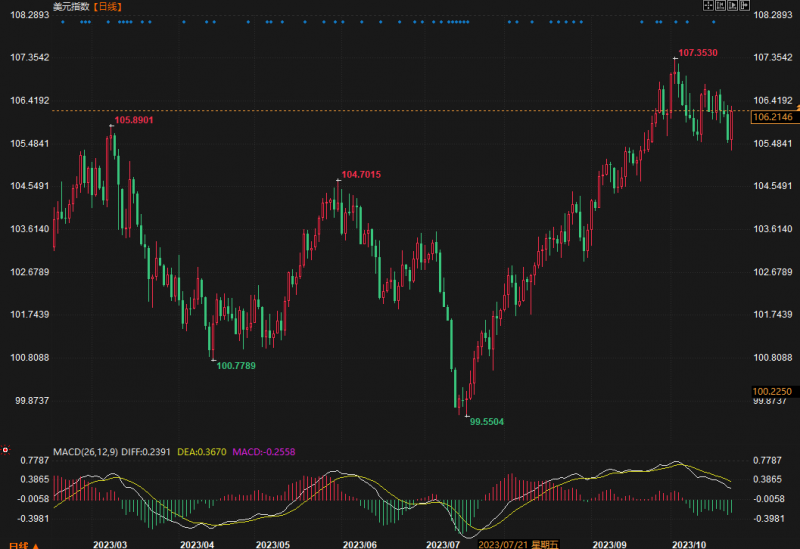Open the 日线 period selector in title

pos(108,6)
